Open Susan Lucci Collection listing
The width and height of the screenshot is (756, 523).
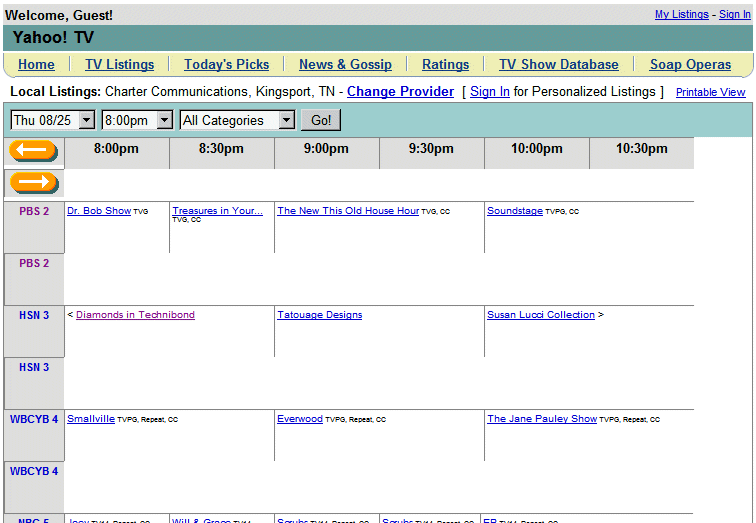541,315
